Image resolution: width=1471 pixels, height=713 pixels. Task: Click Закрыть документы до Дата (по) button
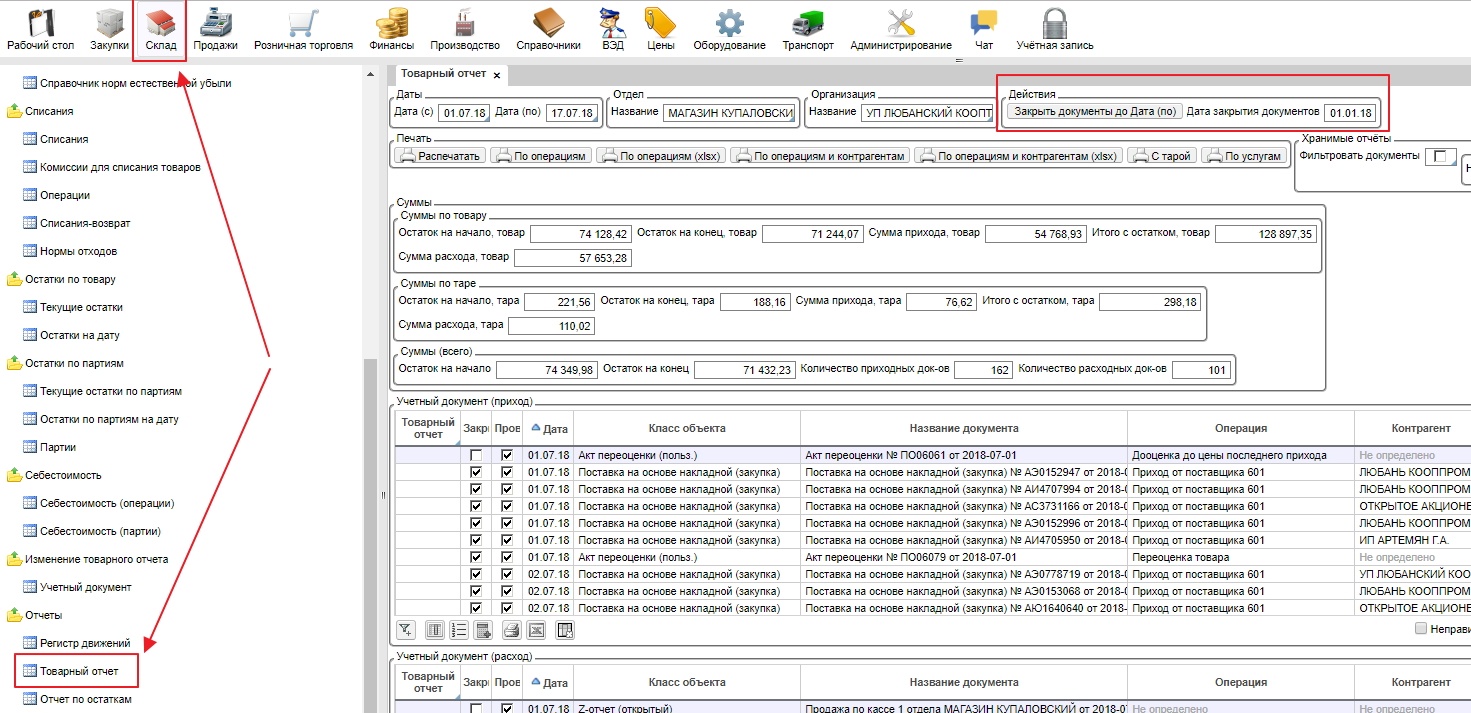pos(1094,112)
